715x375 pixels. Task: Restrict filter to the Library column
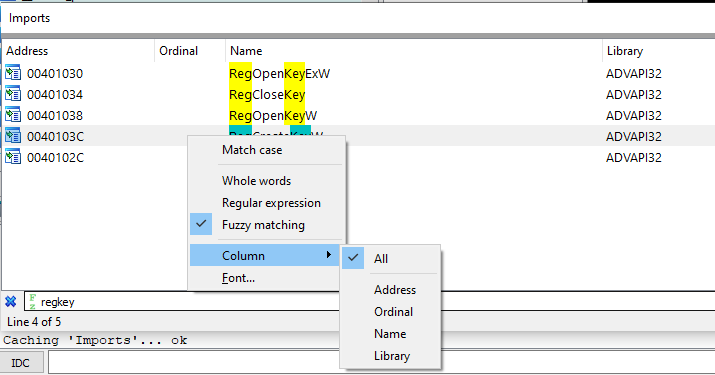point(390,355)
